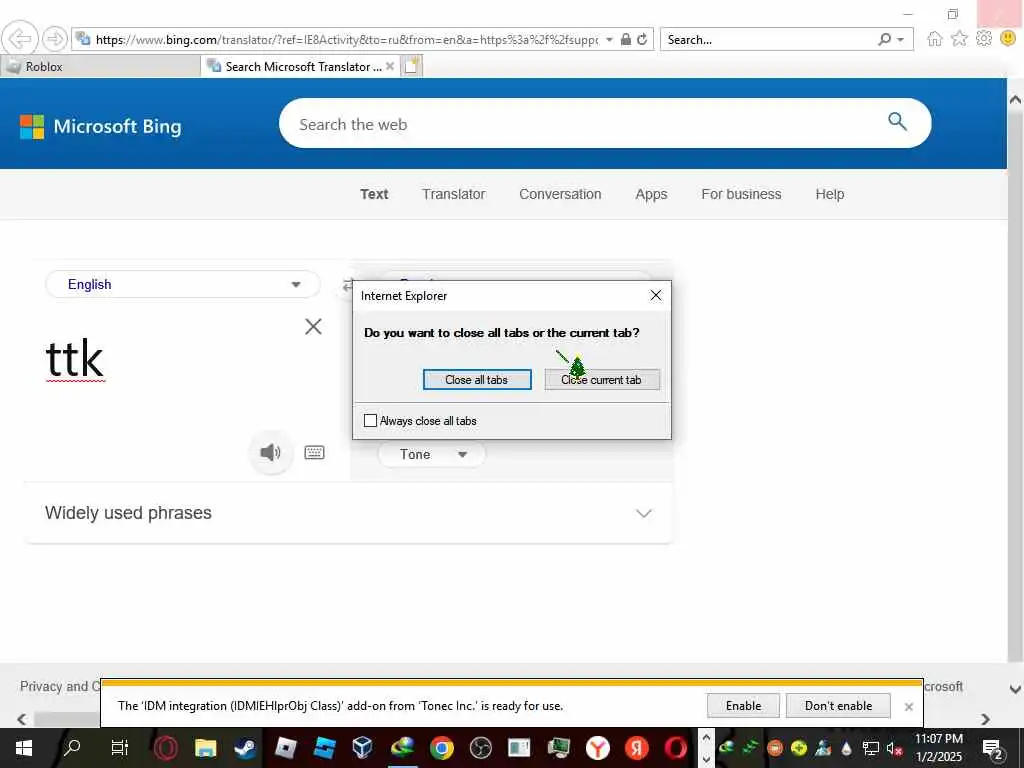Click the smiley feedback icon
Image resolution: width=1024 pixels, height=768 pixels.
pos(1008,39)
